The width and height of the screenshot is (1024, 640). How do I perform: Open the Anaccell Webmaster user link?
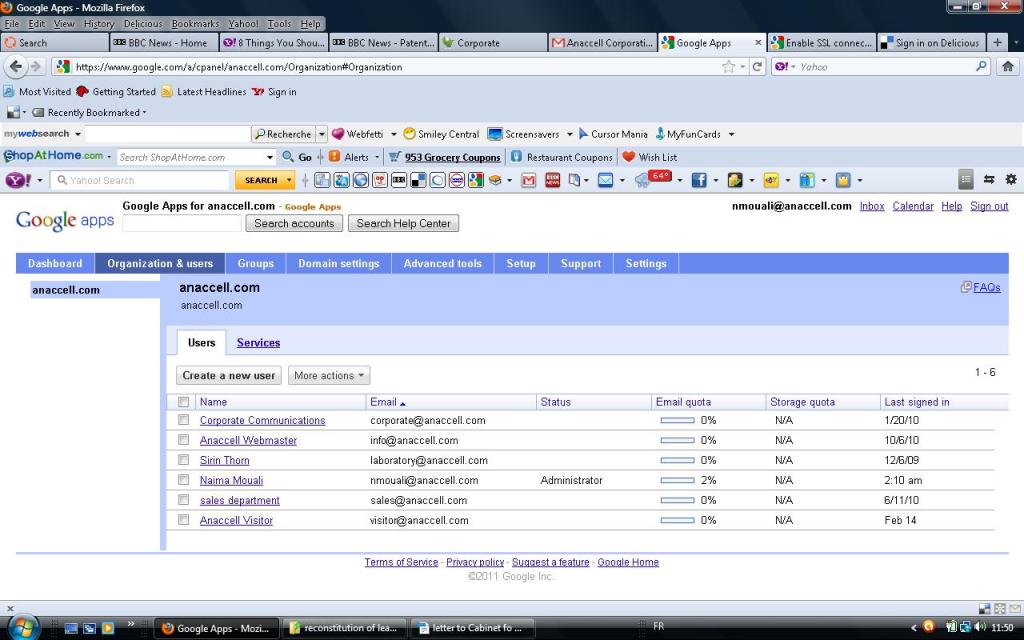tap(248, 440)
